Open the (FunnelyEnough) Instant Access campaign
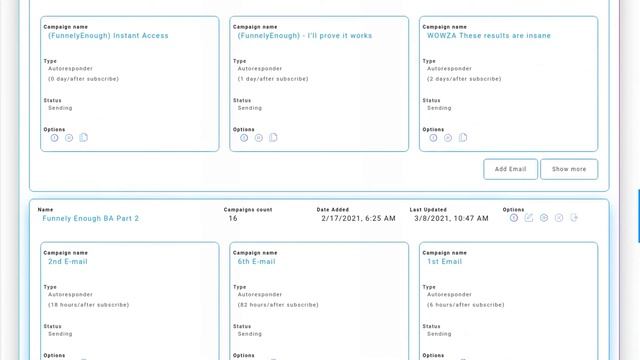Screen dimensions: 640x360 coord(108,36)
